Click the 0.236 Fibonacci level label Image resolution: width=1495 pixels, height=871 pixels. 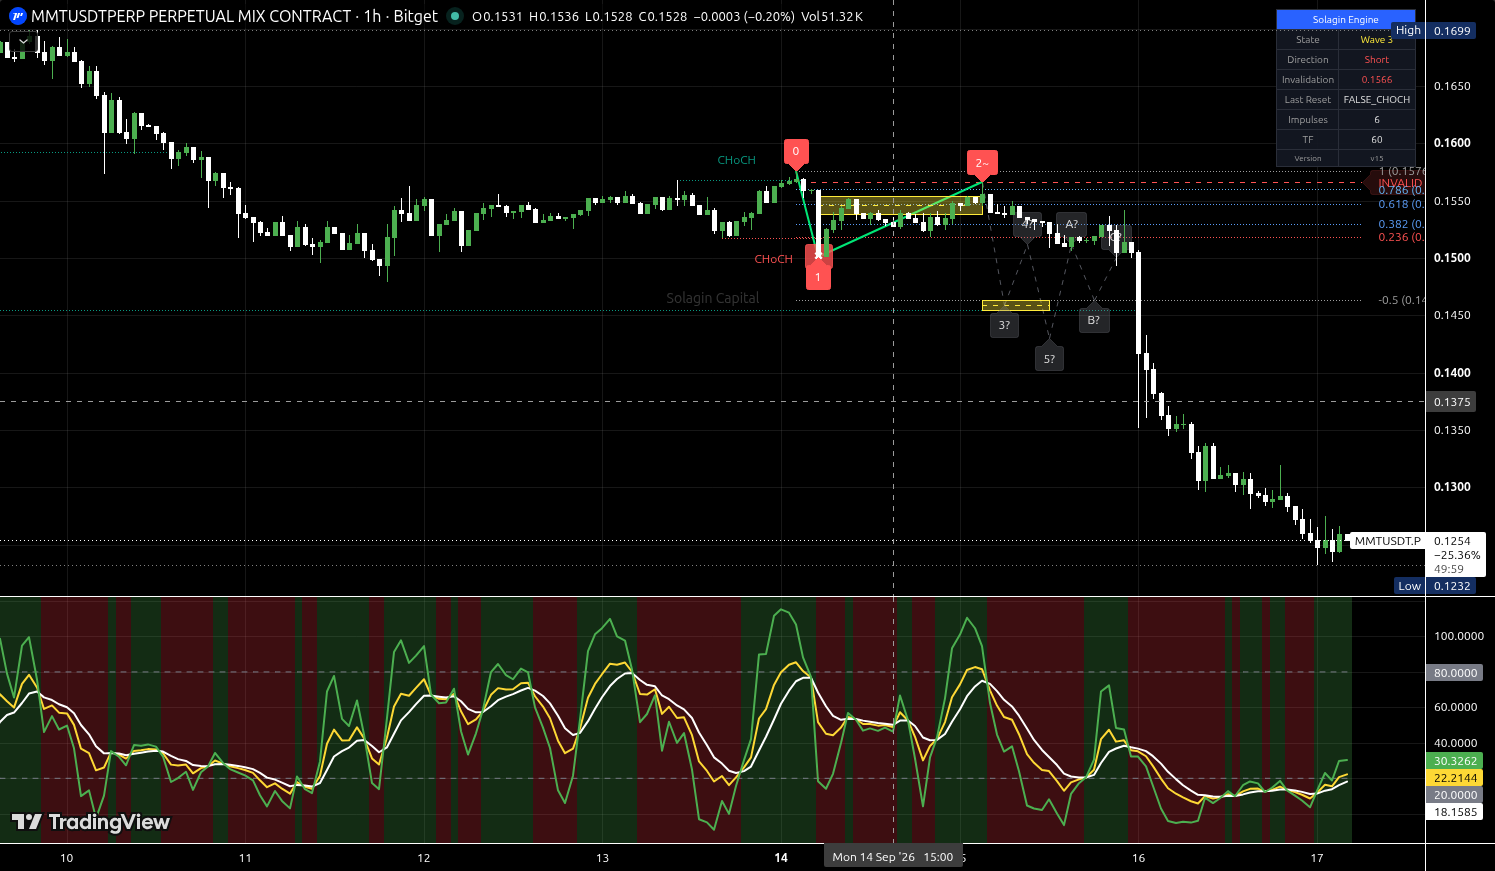pos(1401,237)
